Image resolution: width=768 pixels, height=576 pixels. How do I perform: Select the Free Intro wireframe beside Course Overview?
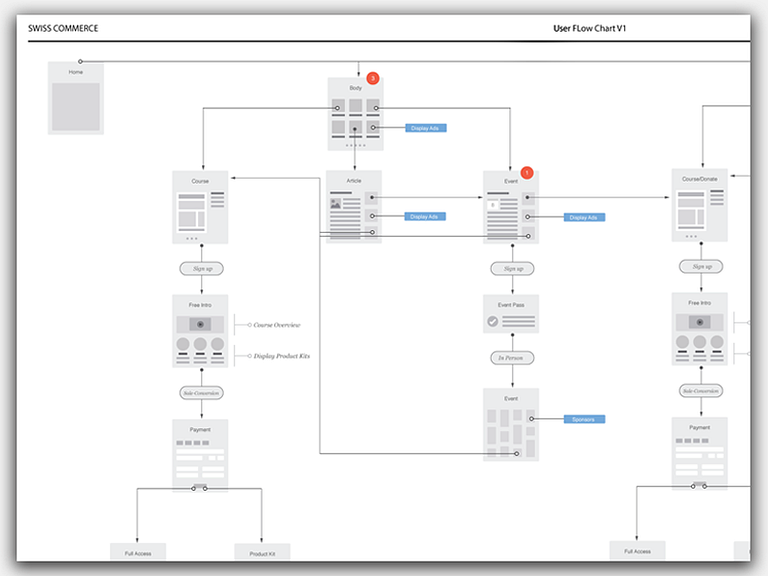click(x=200, y=331)
